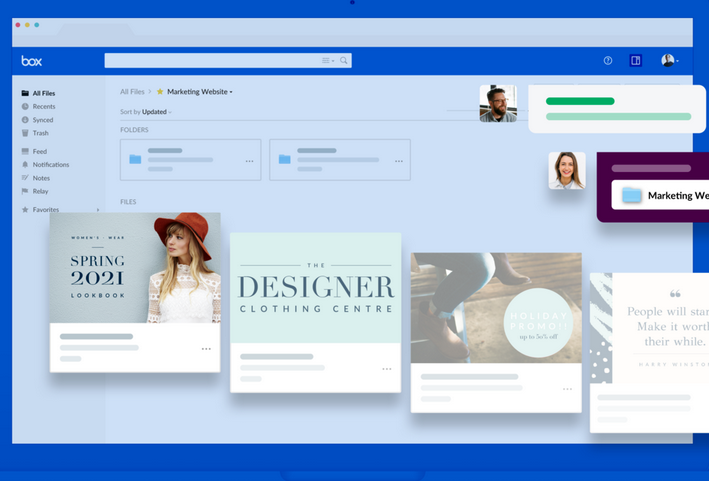Click the All Files breadcrumb link
Screen dimensions: 709x481
coord(132,92)
